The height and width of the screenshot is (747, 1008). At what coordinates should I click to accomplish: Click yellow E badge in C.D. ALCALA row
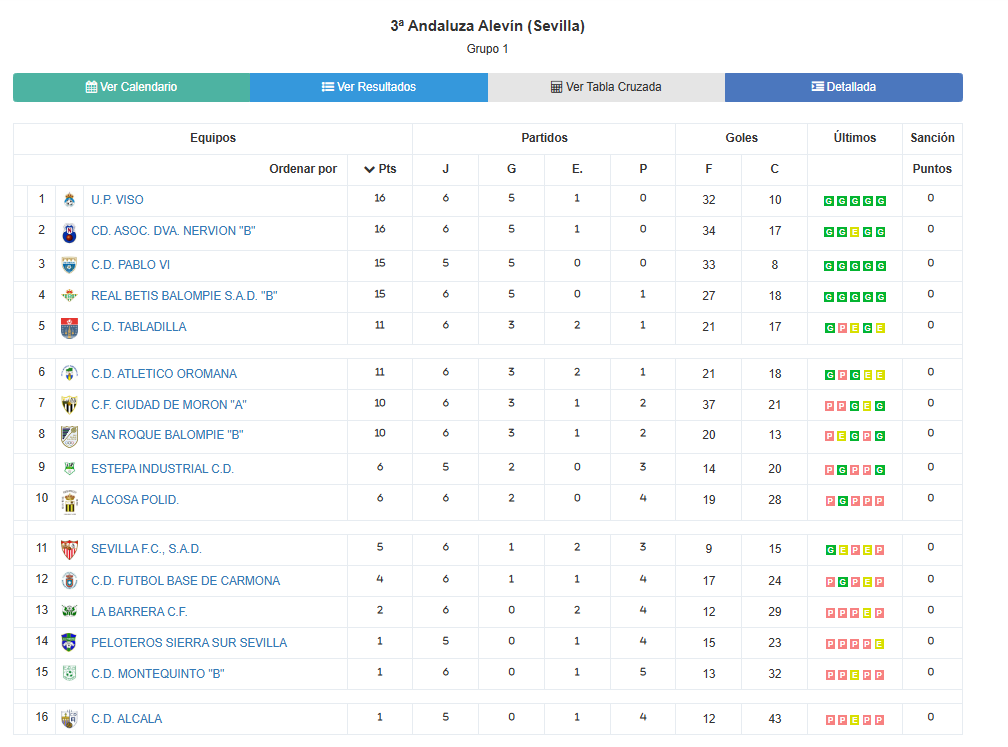coord(854,720)
